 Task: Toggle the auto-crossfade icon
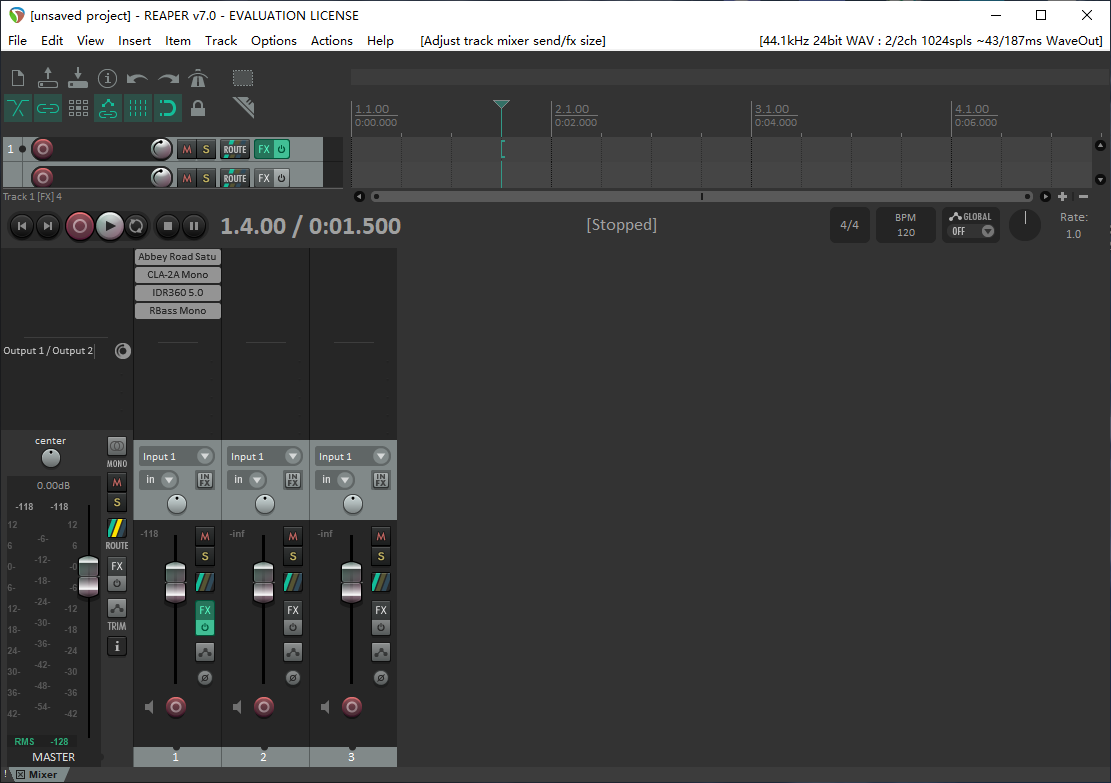tap(18, 108)
